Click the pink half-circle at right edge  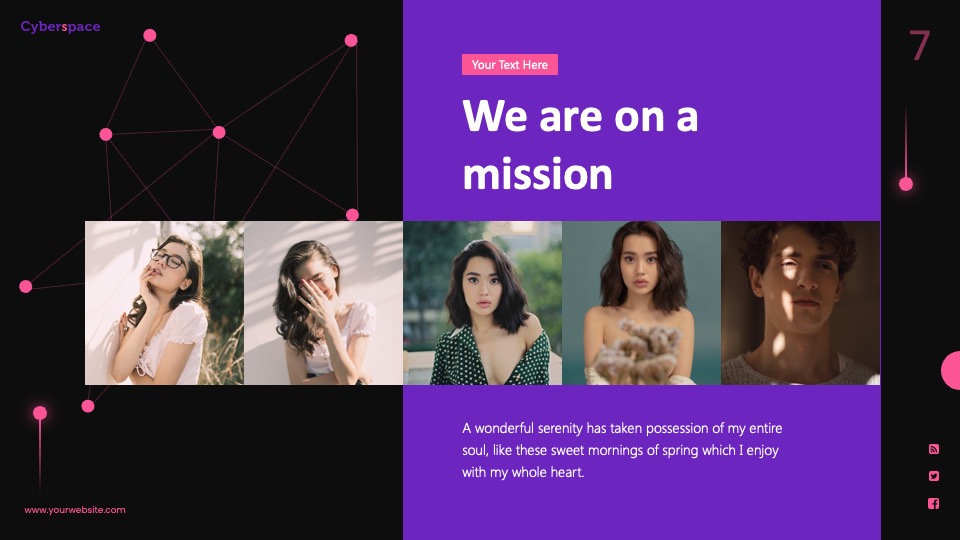pos(951,370)
